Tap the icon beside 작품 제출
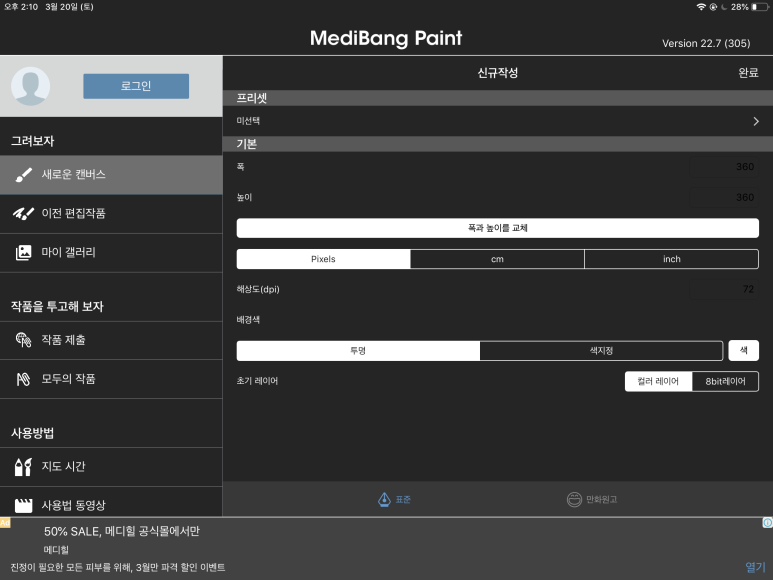 pos(23,340)
